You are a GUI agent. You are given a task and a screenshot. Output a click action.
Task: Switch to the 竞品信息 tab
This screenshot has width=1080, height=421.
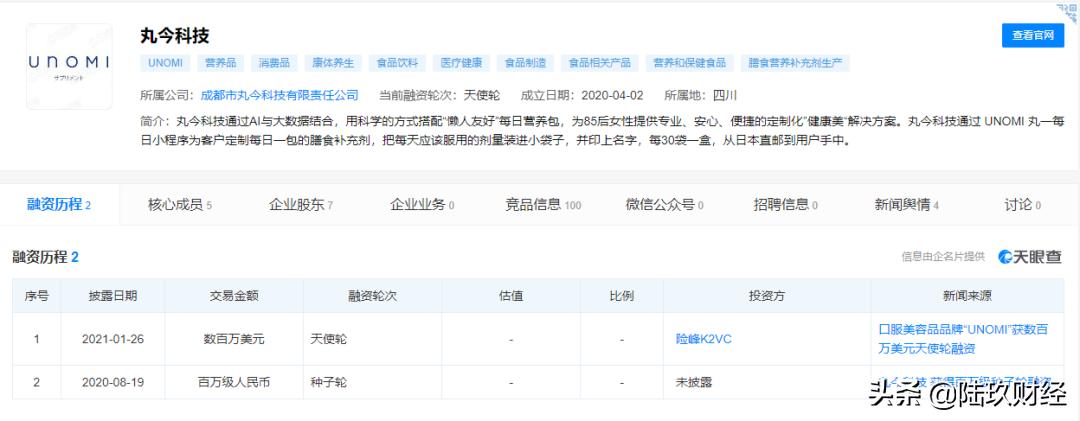coord(543,205)
